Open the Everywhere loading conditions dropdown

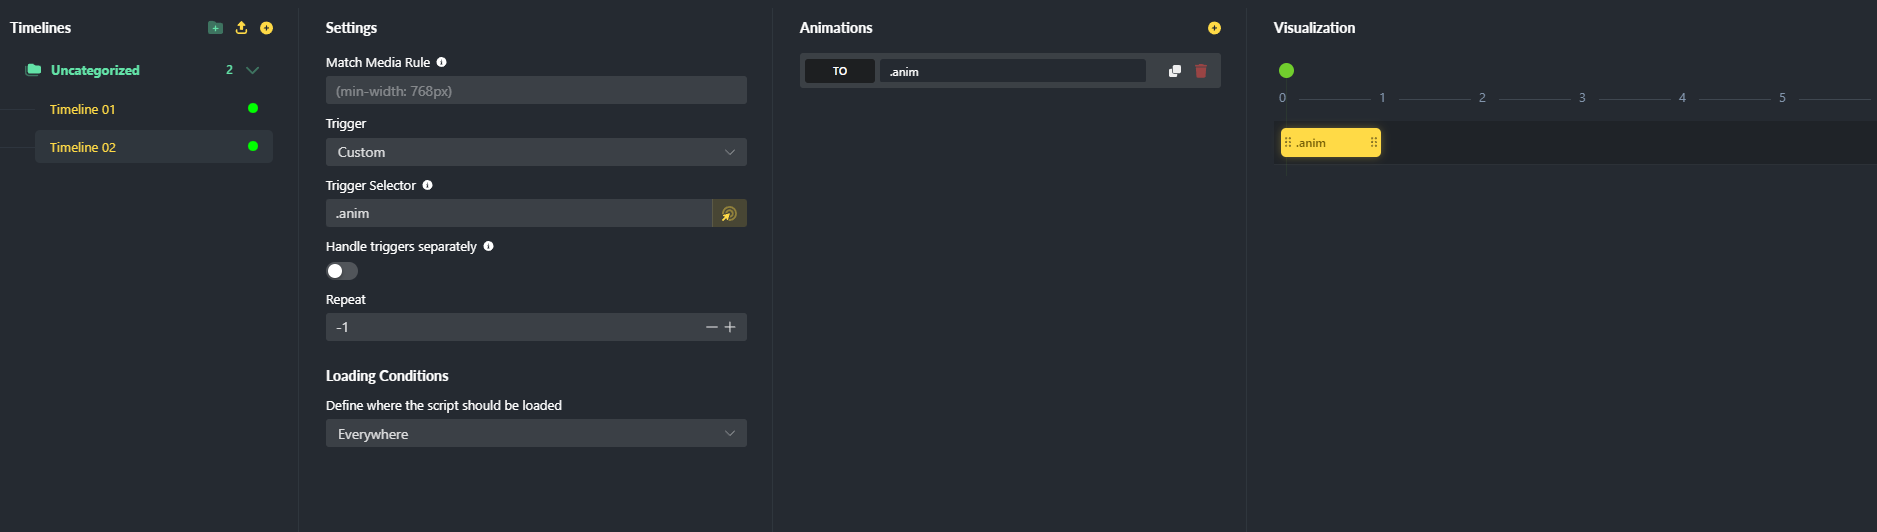click(x=536, y=433)
